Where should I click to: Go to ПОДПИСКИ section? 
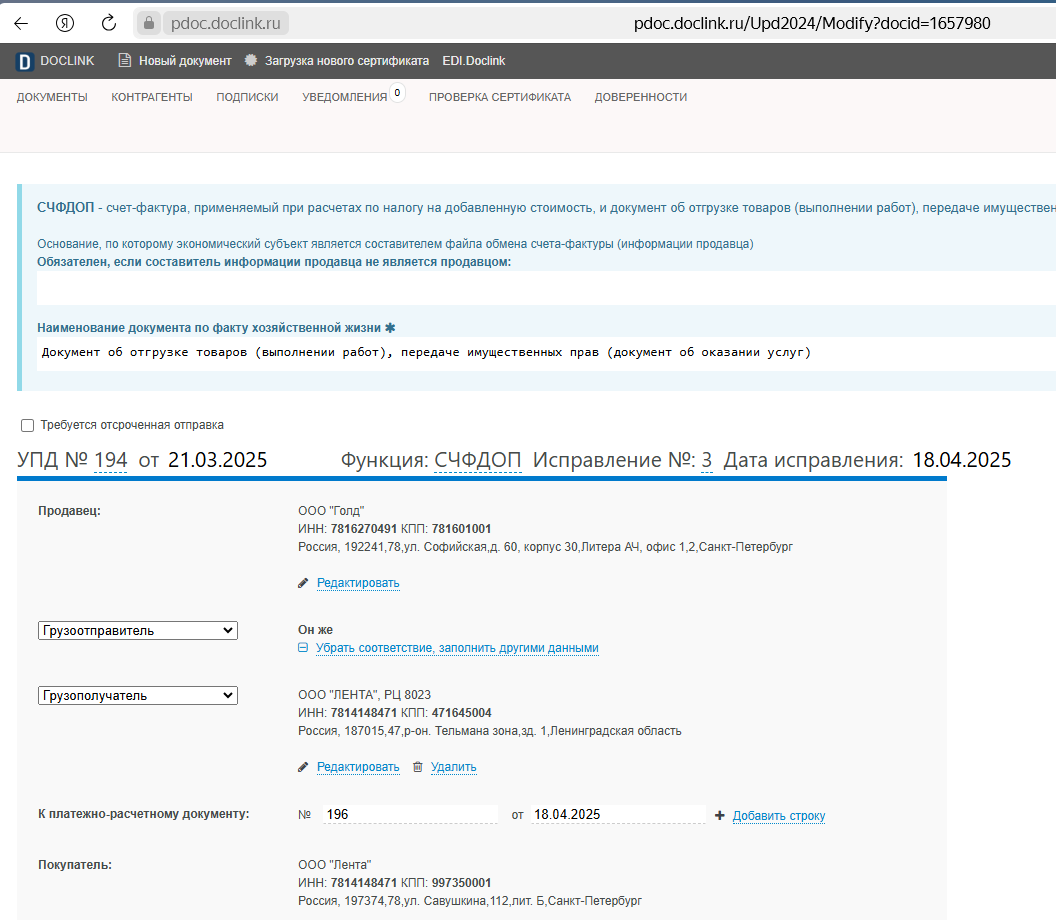[x=247, y=97]
